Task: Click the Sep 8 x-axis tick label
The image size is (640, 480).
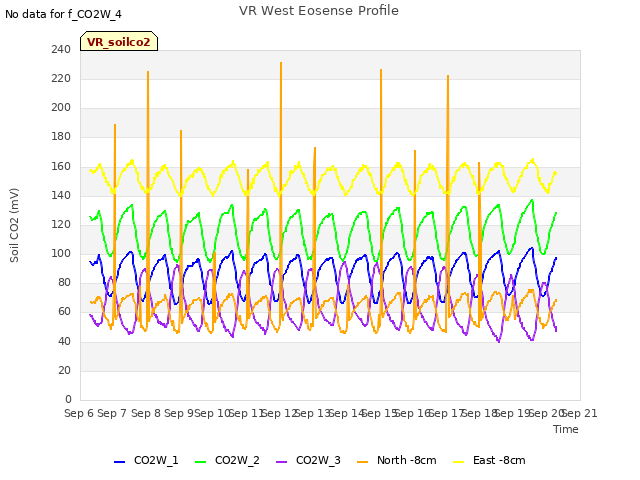Action: (145, 413)
